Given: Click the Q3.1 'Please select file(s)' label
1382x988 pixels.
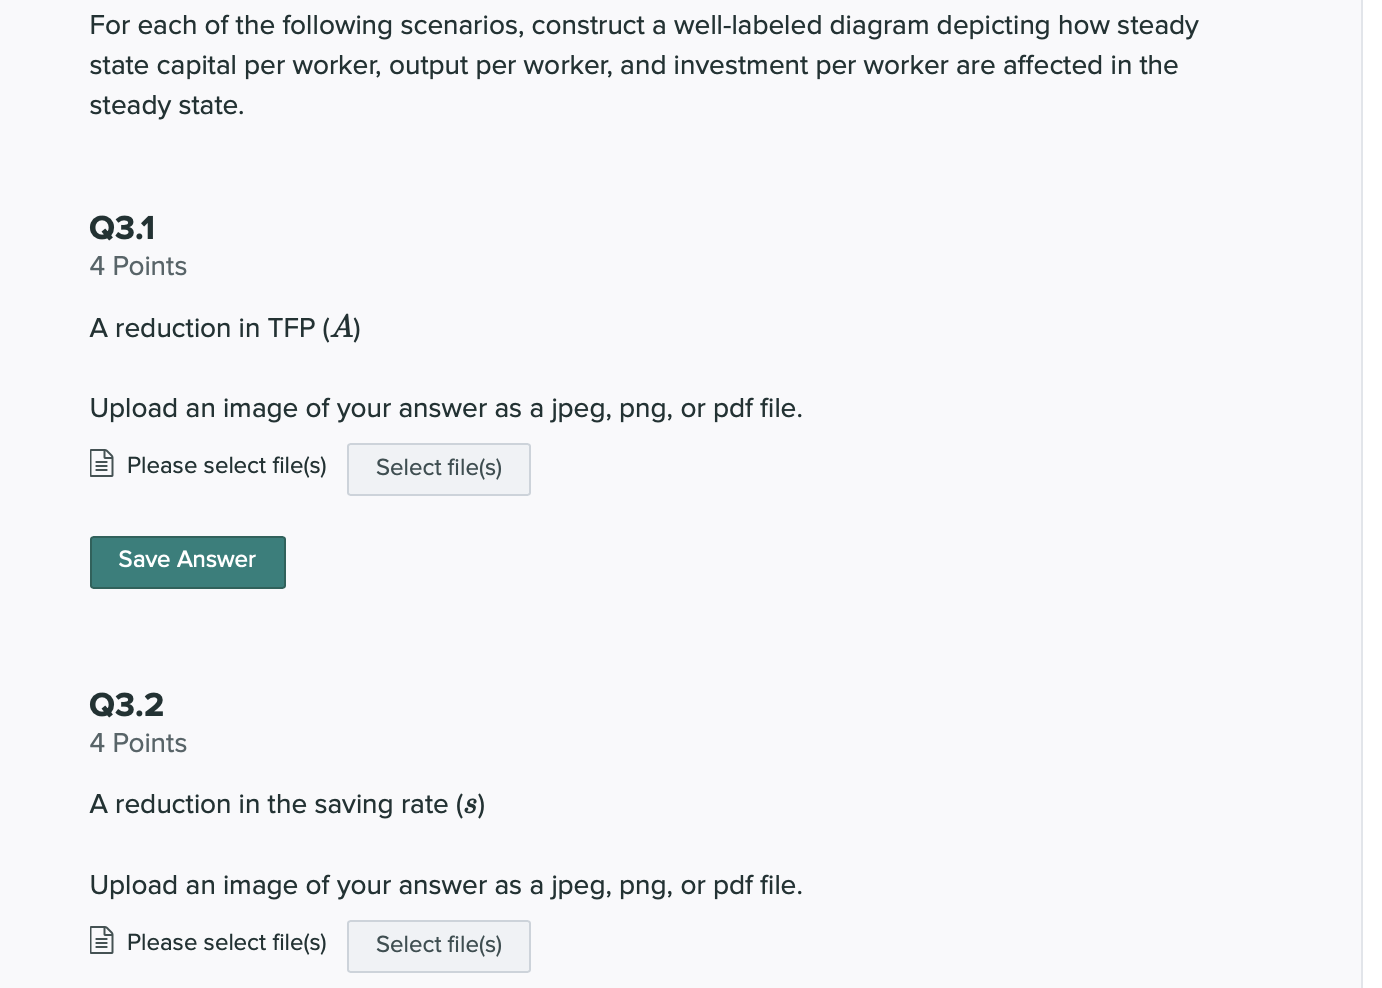Looking at the screenshot, I should click(226, 466).
